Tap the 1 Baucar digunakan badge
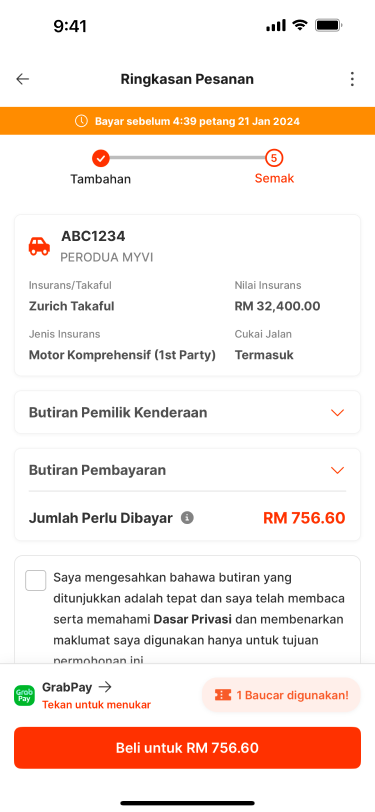 click(281, 695)
